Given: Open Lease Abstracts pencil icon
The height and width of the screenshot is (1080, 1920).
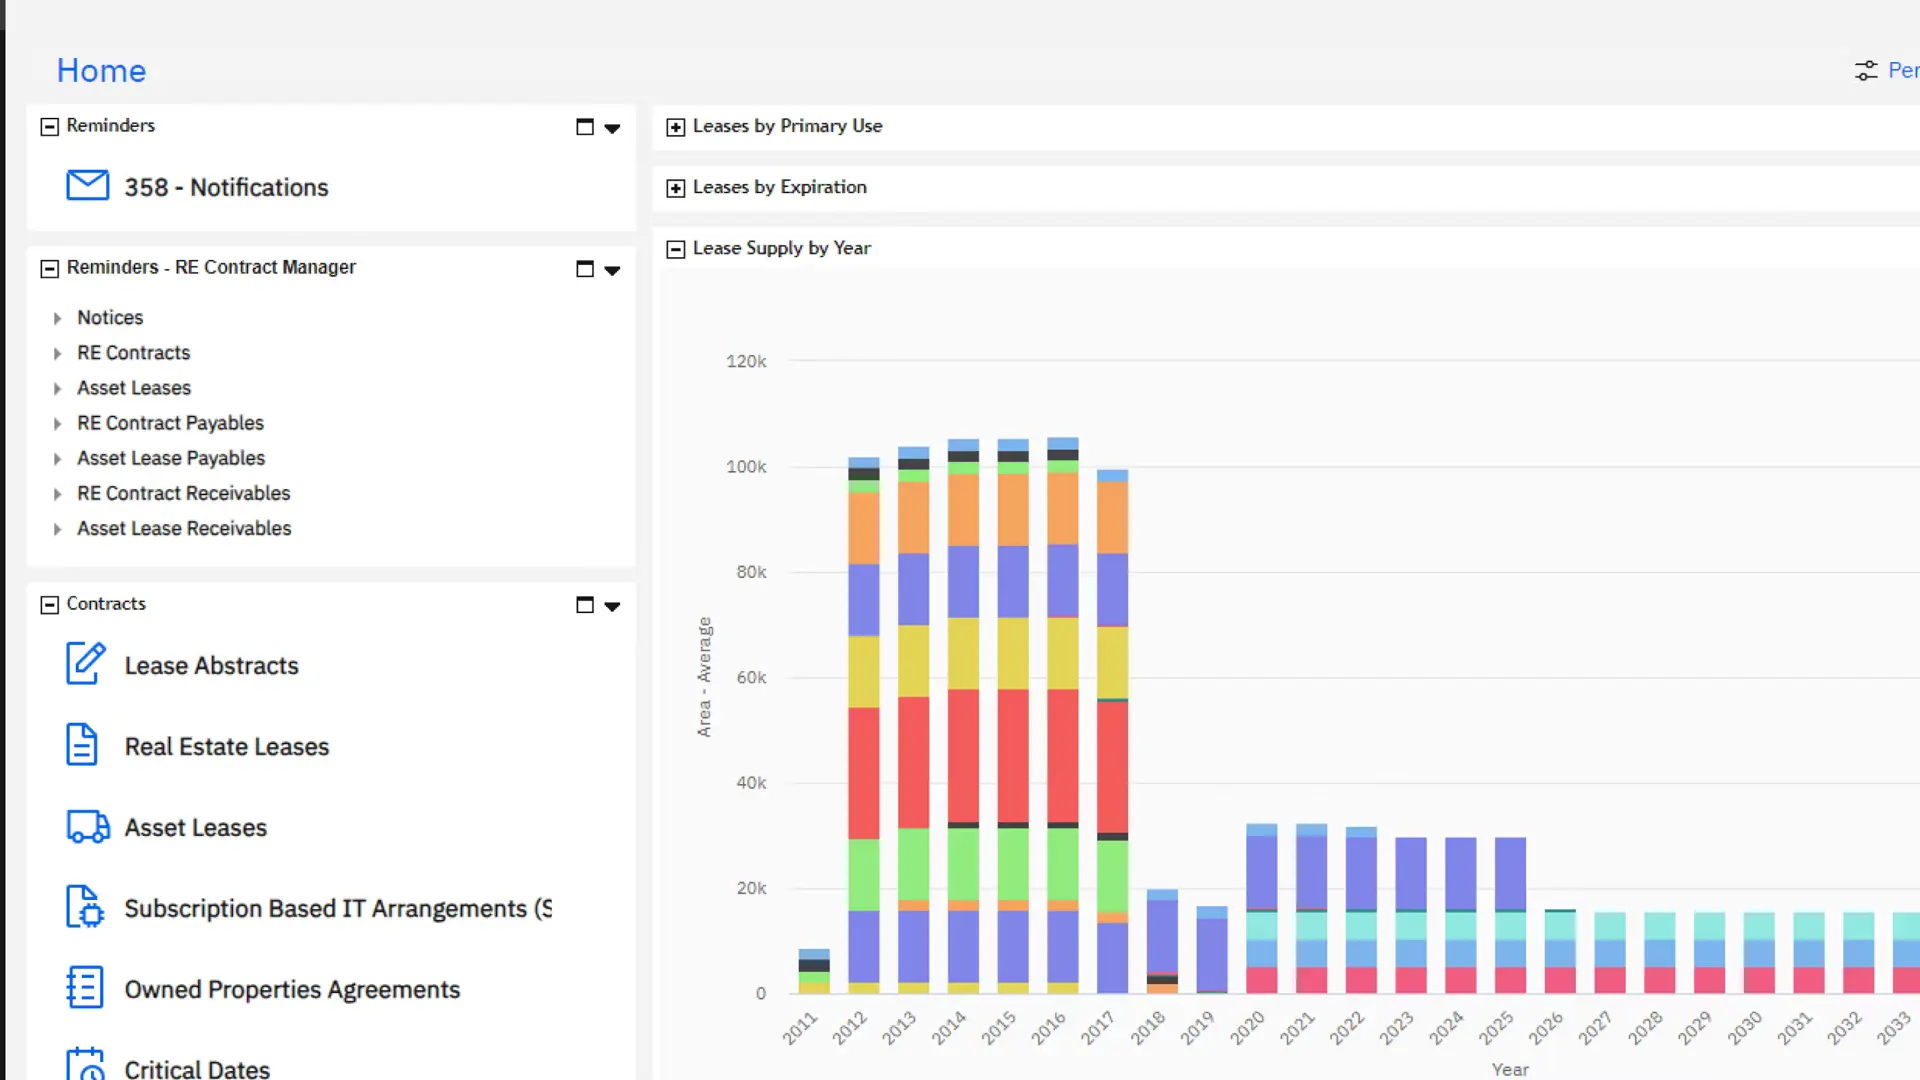Looking at the screenshot, I should (86, 664).
